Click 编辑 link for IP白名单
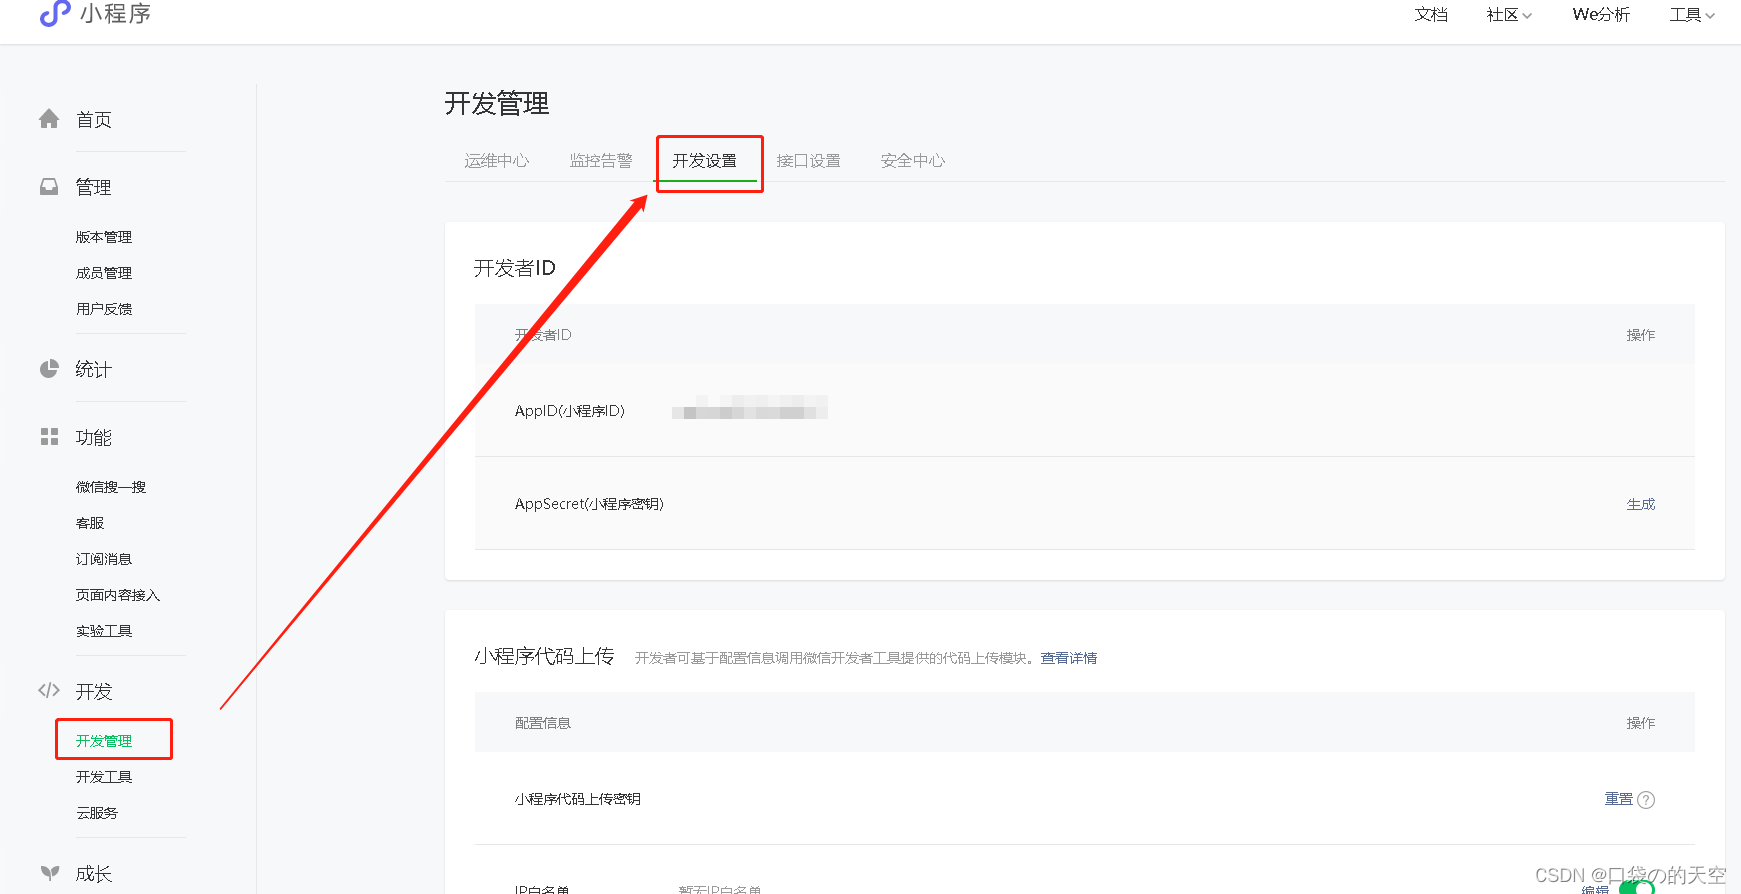Screen dimensions: 1741x894 (1596, 889)
